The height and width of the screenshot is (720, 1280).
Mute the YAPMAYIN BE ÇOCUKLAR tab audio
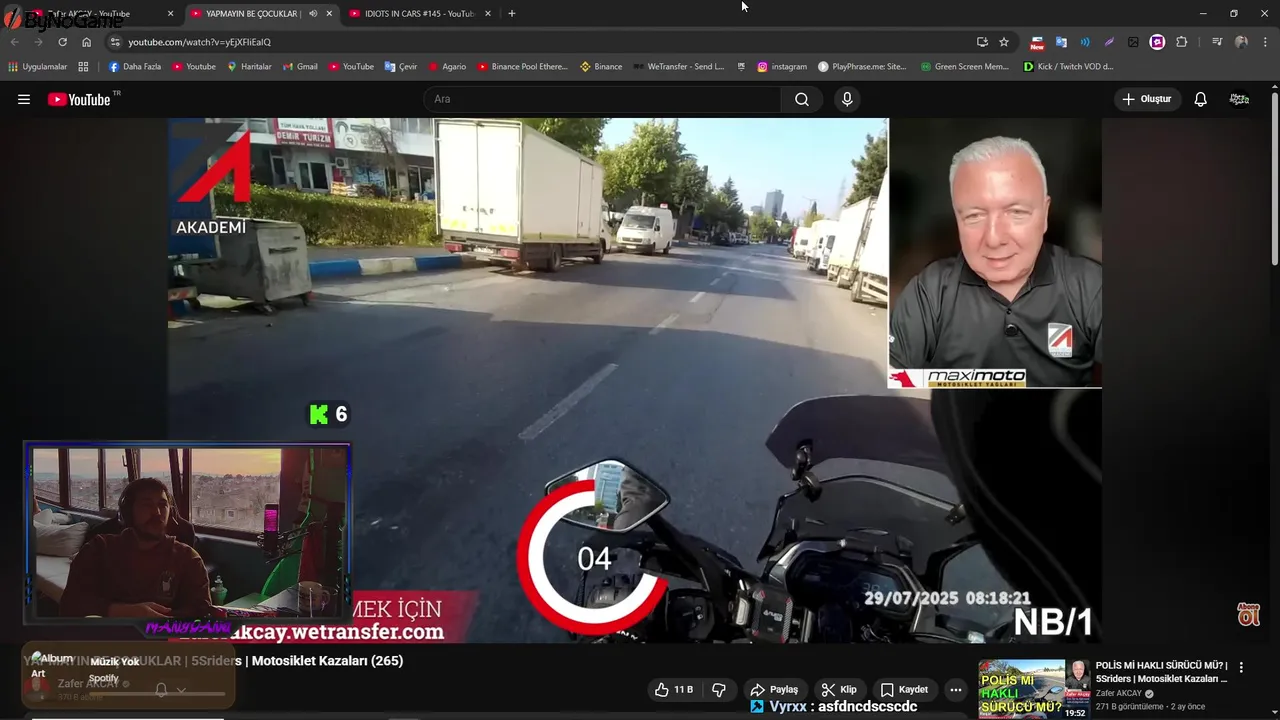click(x=313, y=14)
